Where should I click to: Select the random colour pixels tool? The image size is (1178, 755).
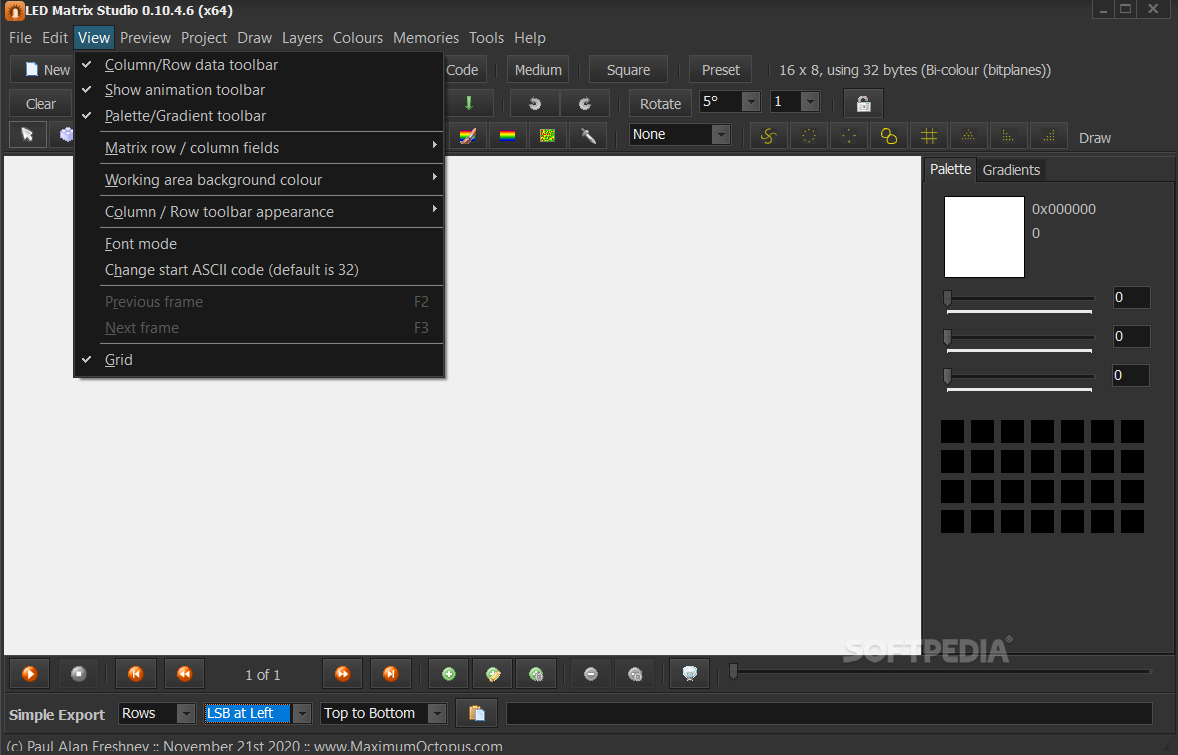(x=547, y=135)
